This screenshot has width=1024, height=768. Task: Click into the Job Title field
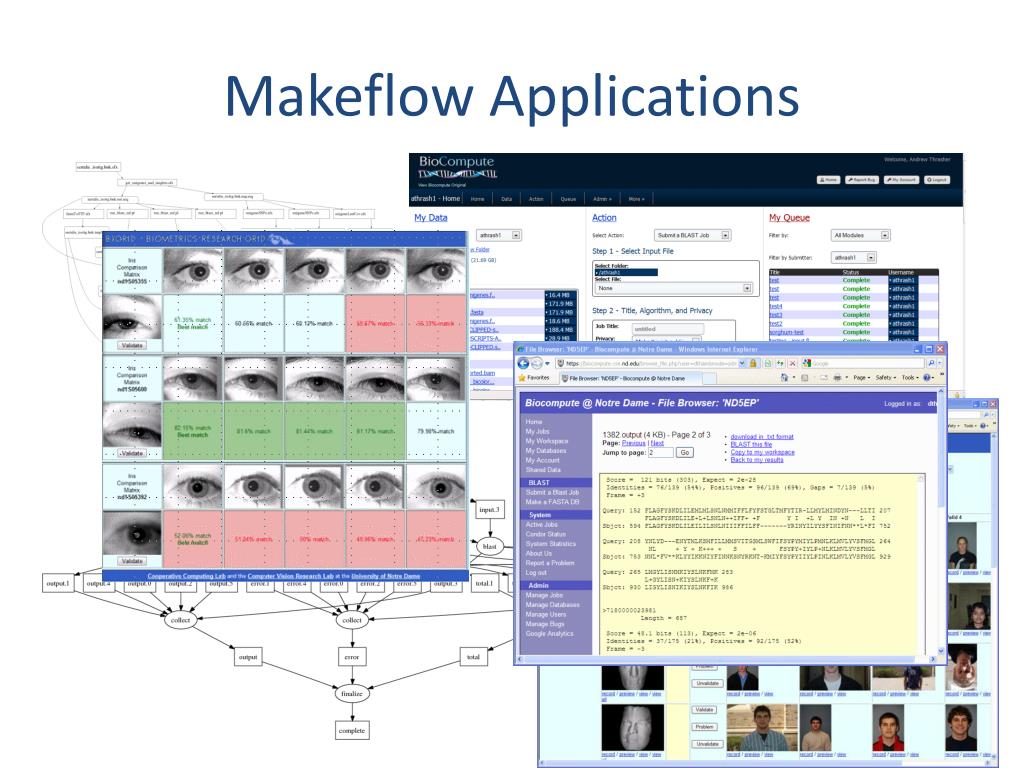(x=667, y=329)
